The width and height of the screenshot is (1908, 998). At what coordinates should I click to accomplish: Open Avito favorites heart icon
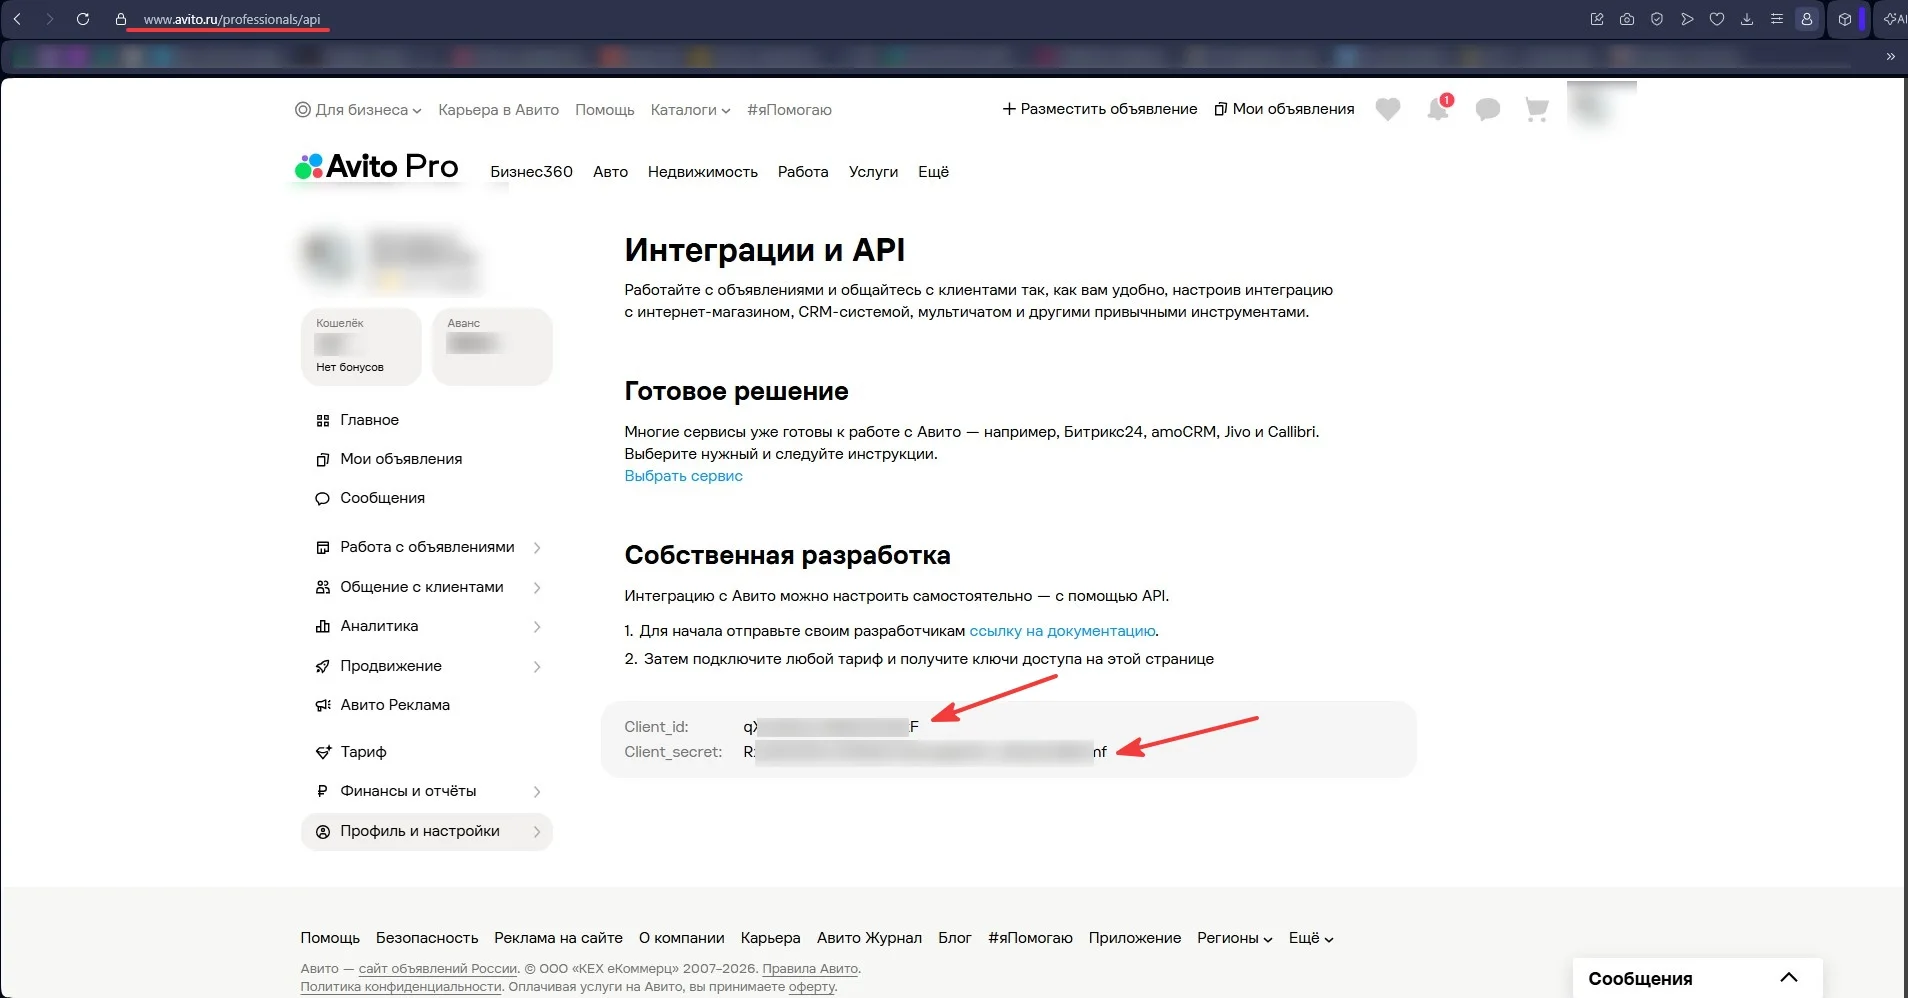click(x=1388, y=109)
